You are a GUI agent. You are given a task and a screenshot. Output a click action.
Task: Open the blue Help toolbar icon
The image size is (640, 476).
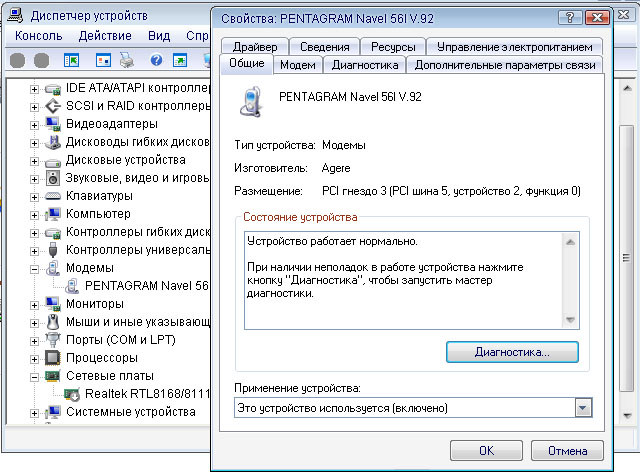[156, 60]
